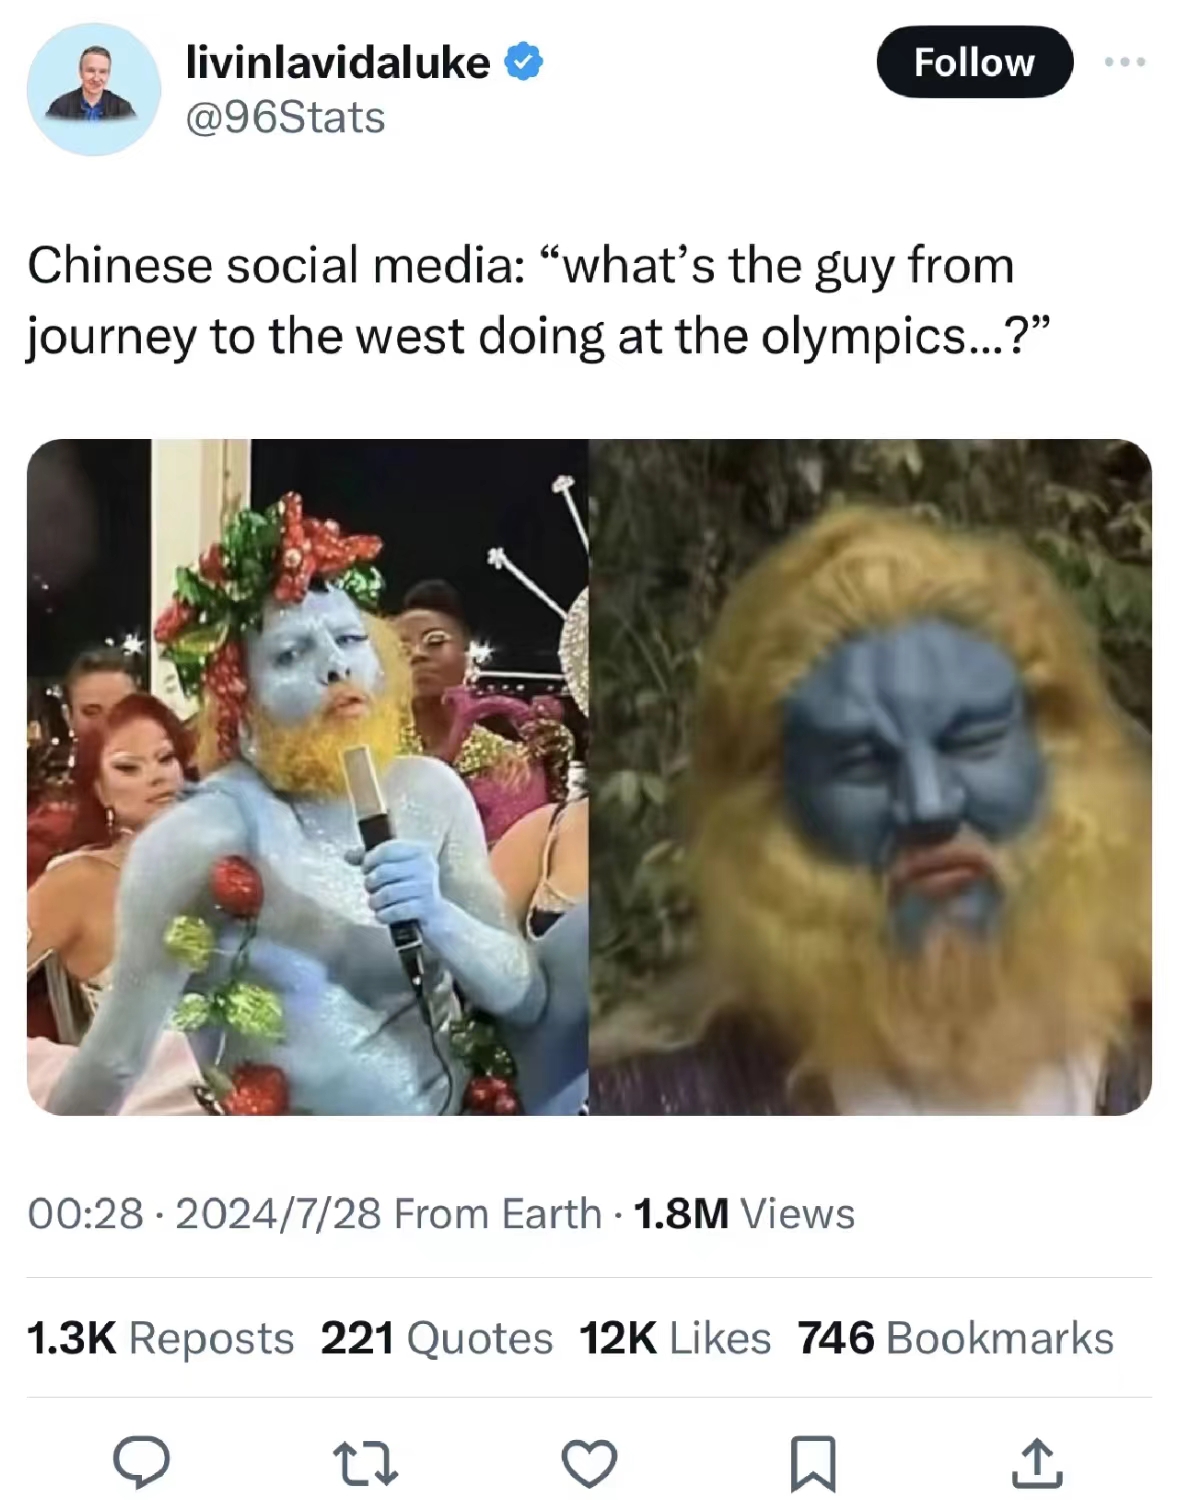The image size is (1179, 1500).
Task: Open the right blue-faced character photo
Action: [870, 777]
